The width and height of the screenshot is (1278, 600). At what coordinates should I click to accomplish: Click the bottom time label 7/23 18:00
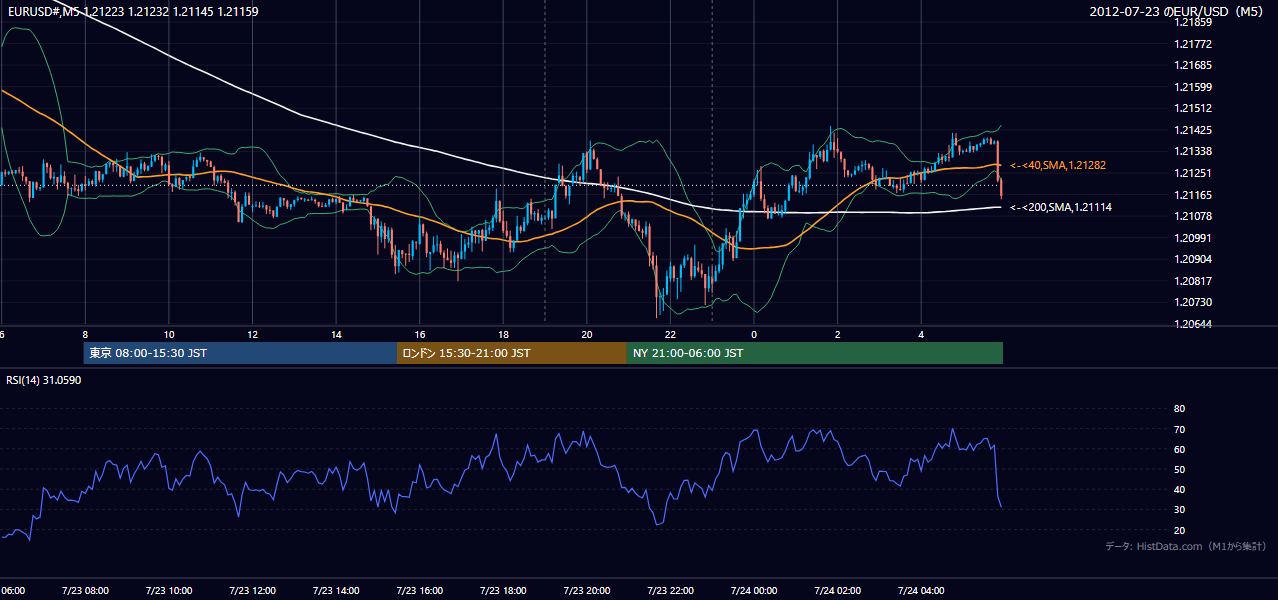point(503,591)
